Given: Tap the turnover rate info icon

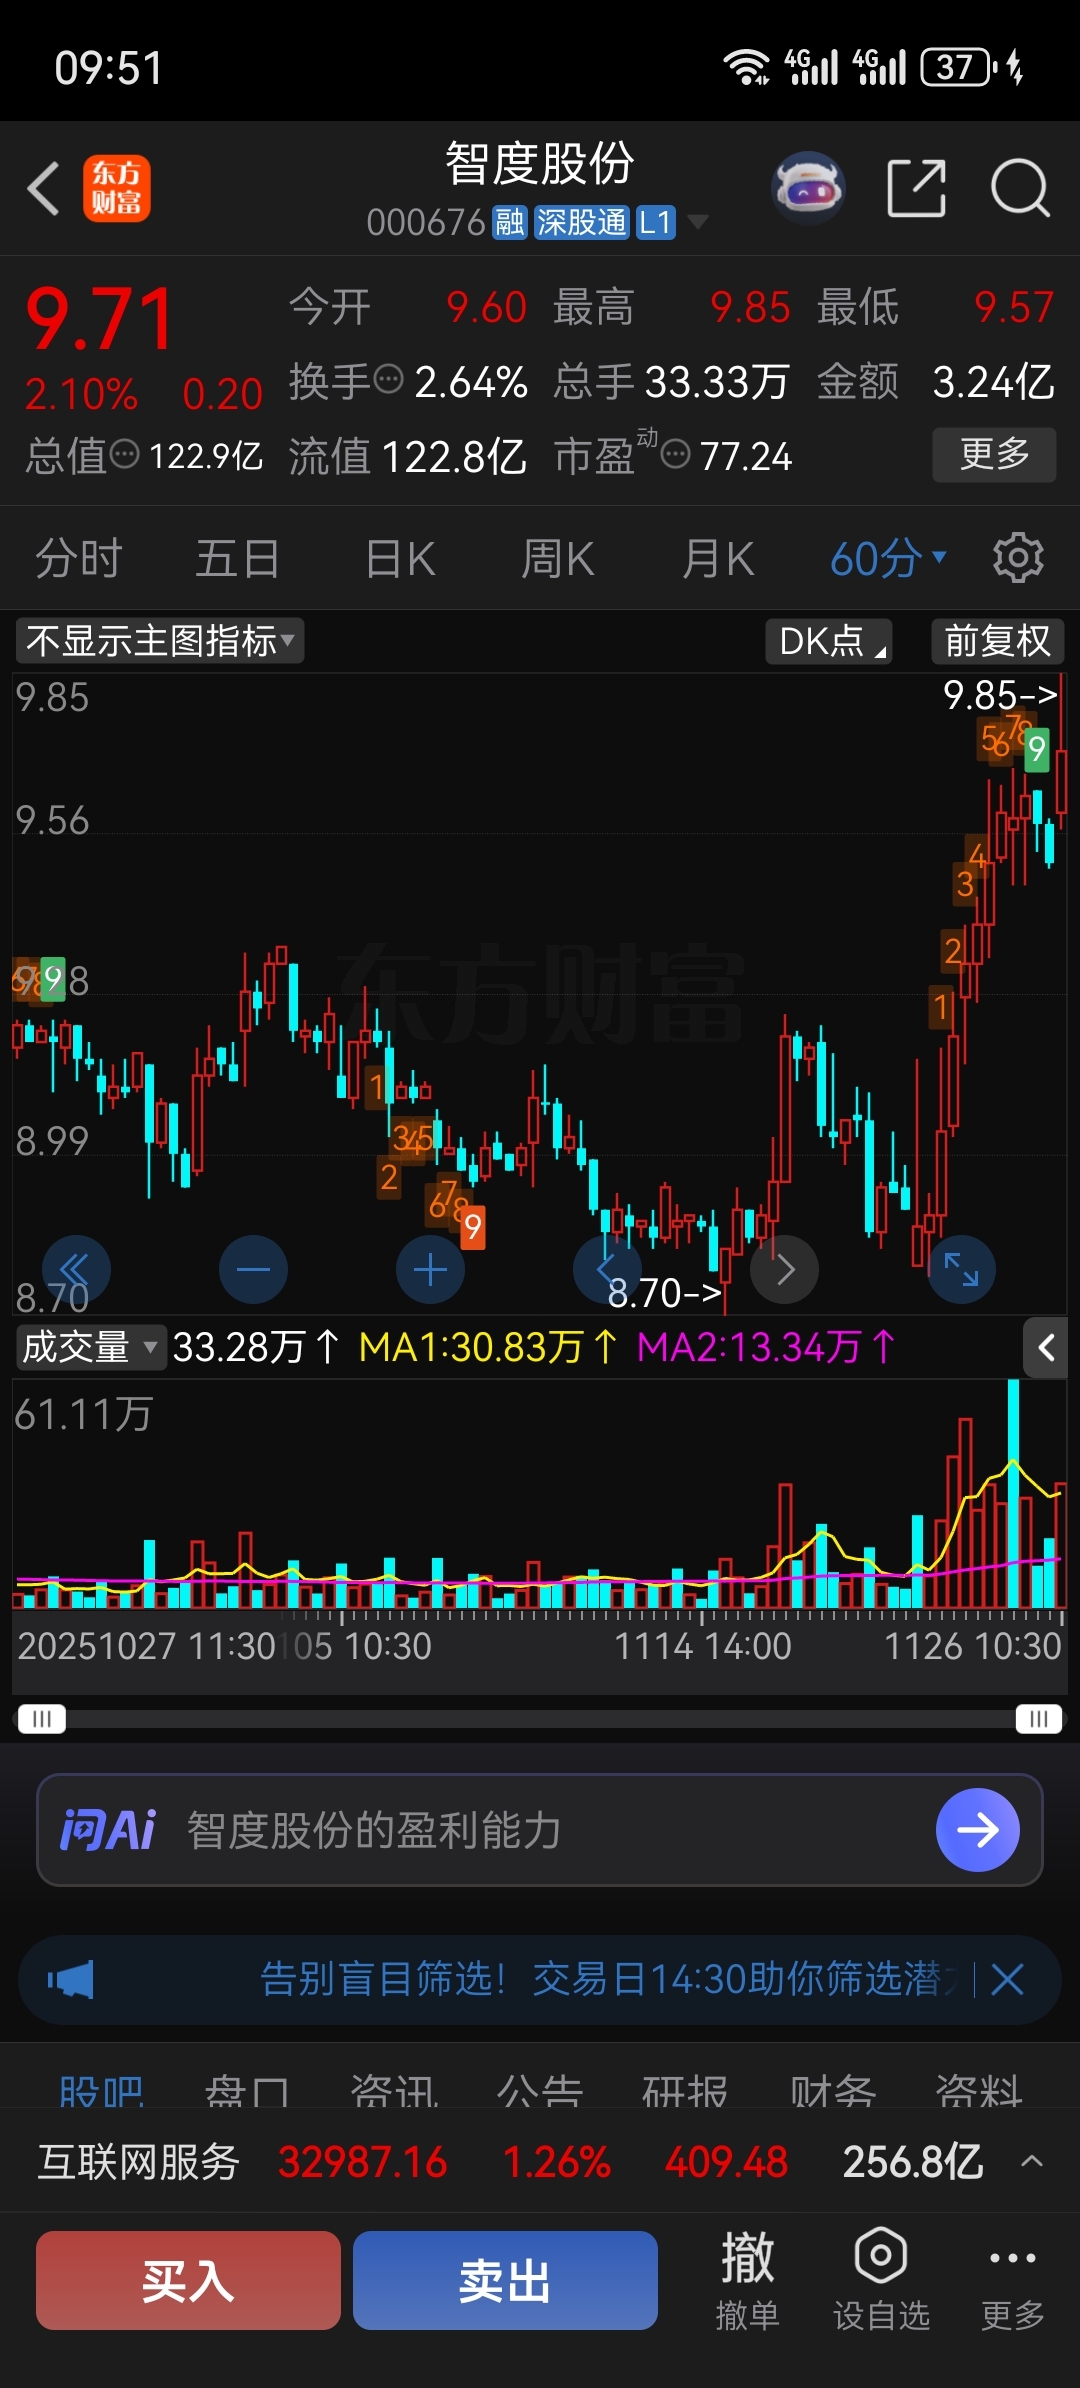Looking at the screenshot, I should click(388, 380).
